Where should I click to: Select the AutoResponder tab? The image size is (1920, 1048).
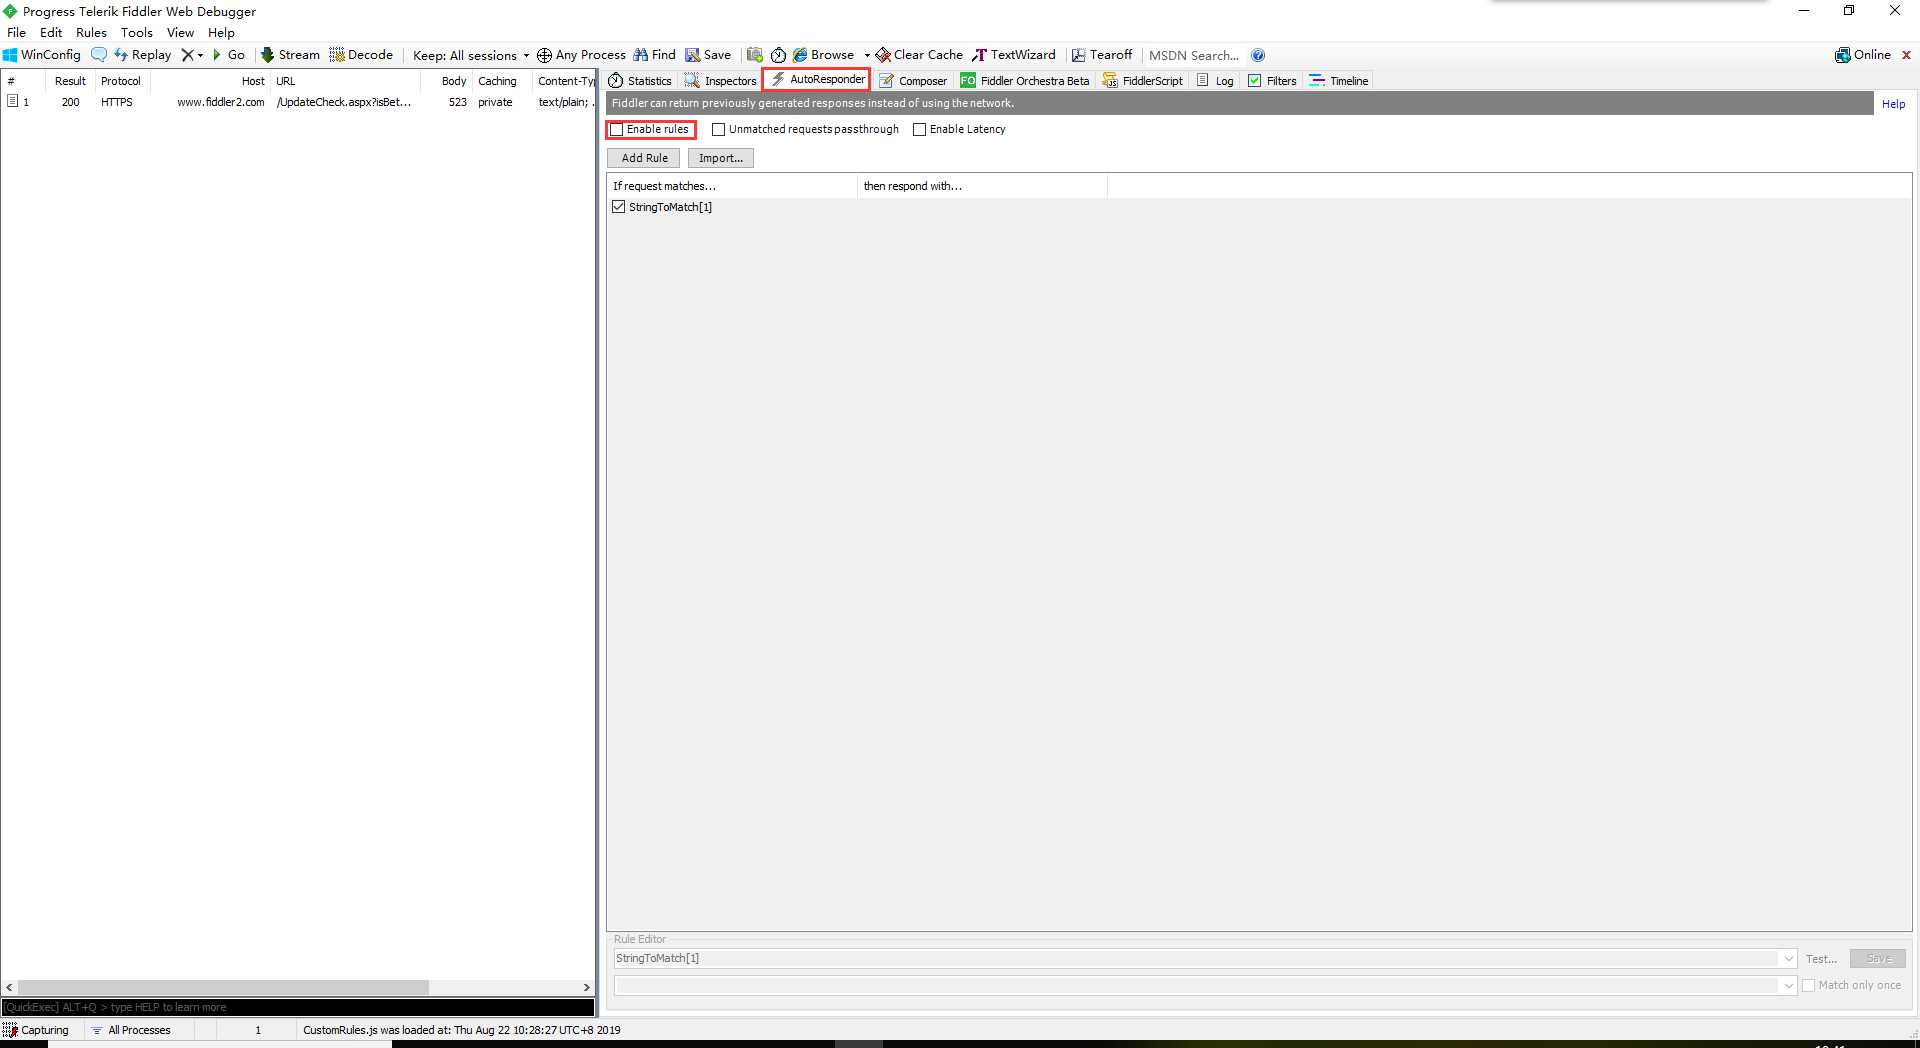pos(817,79)
